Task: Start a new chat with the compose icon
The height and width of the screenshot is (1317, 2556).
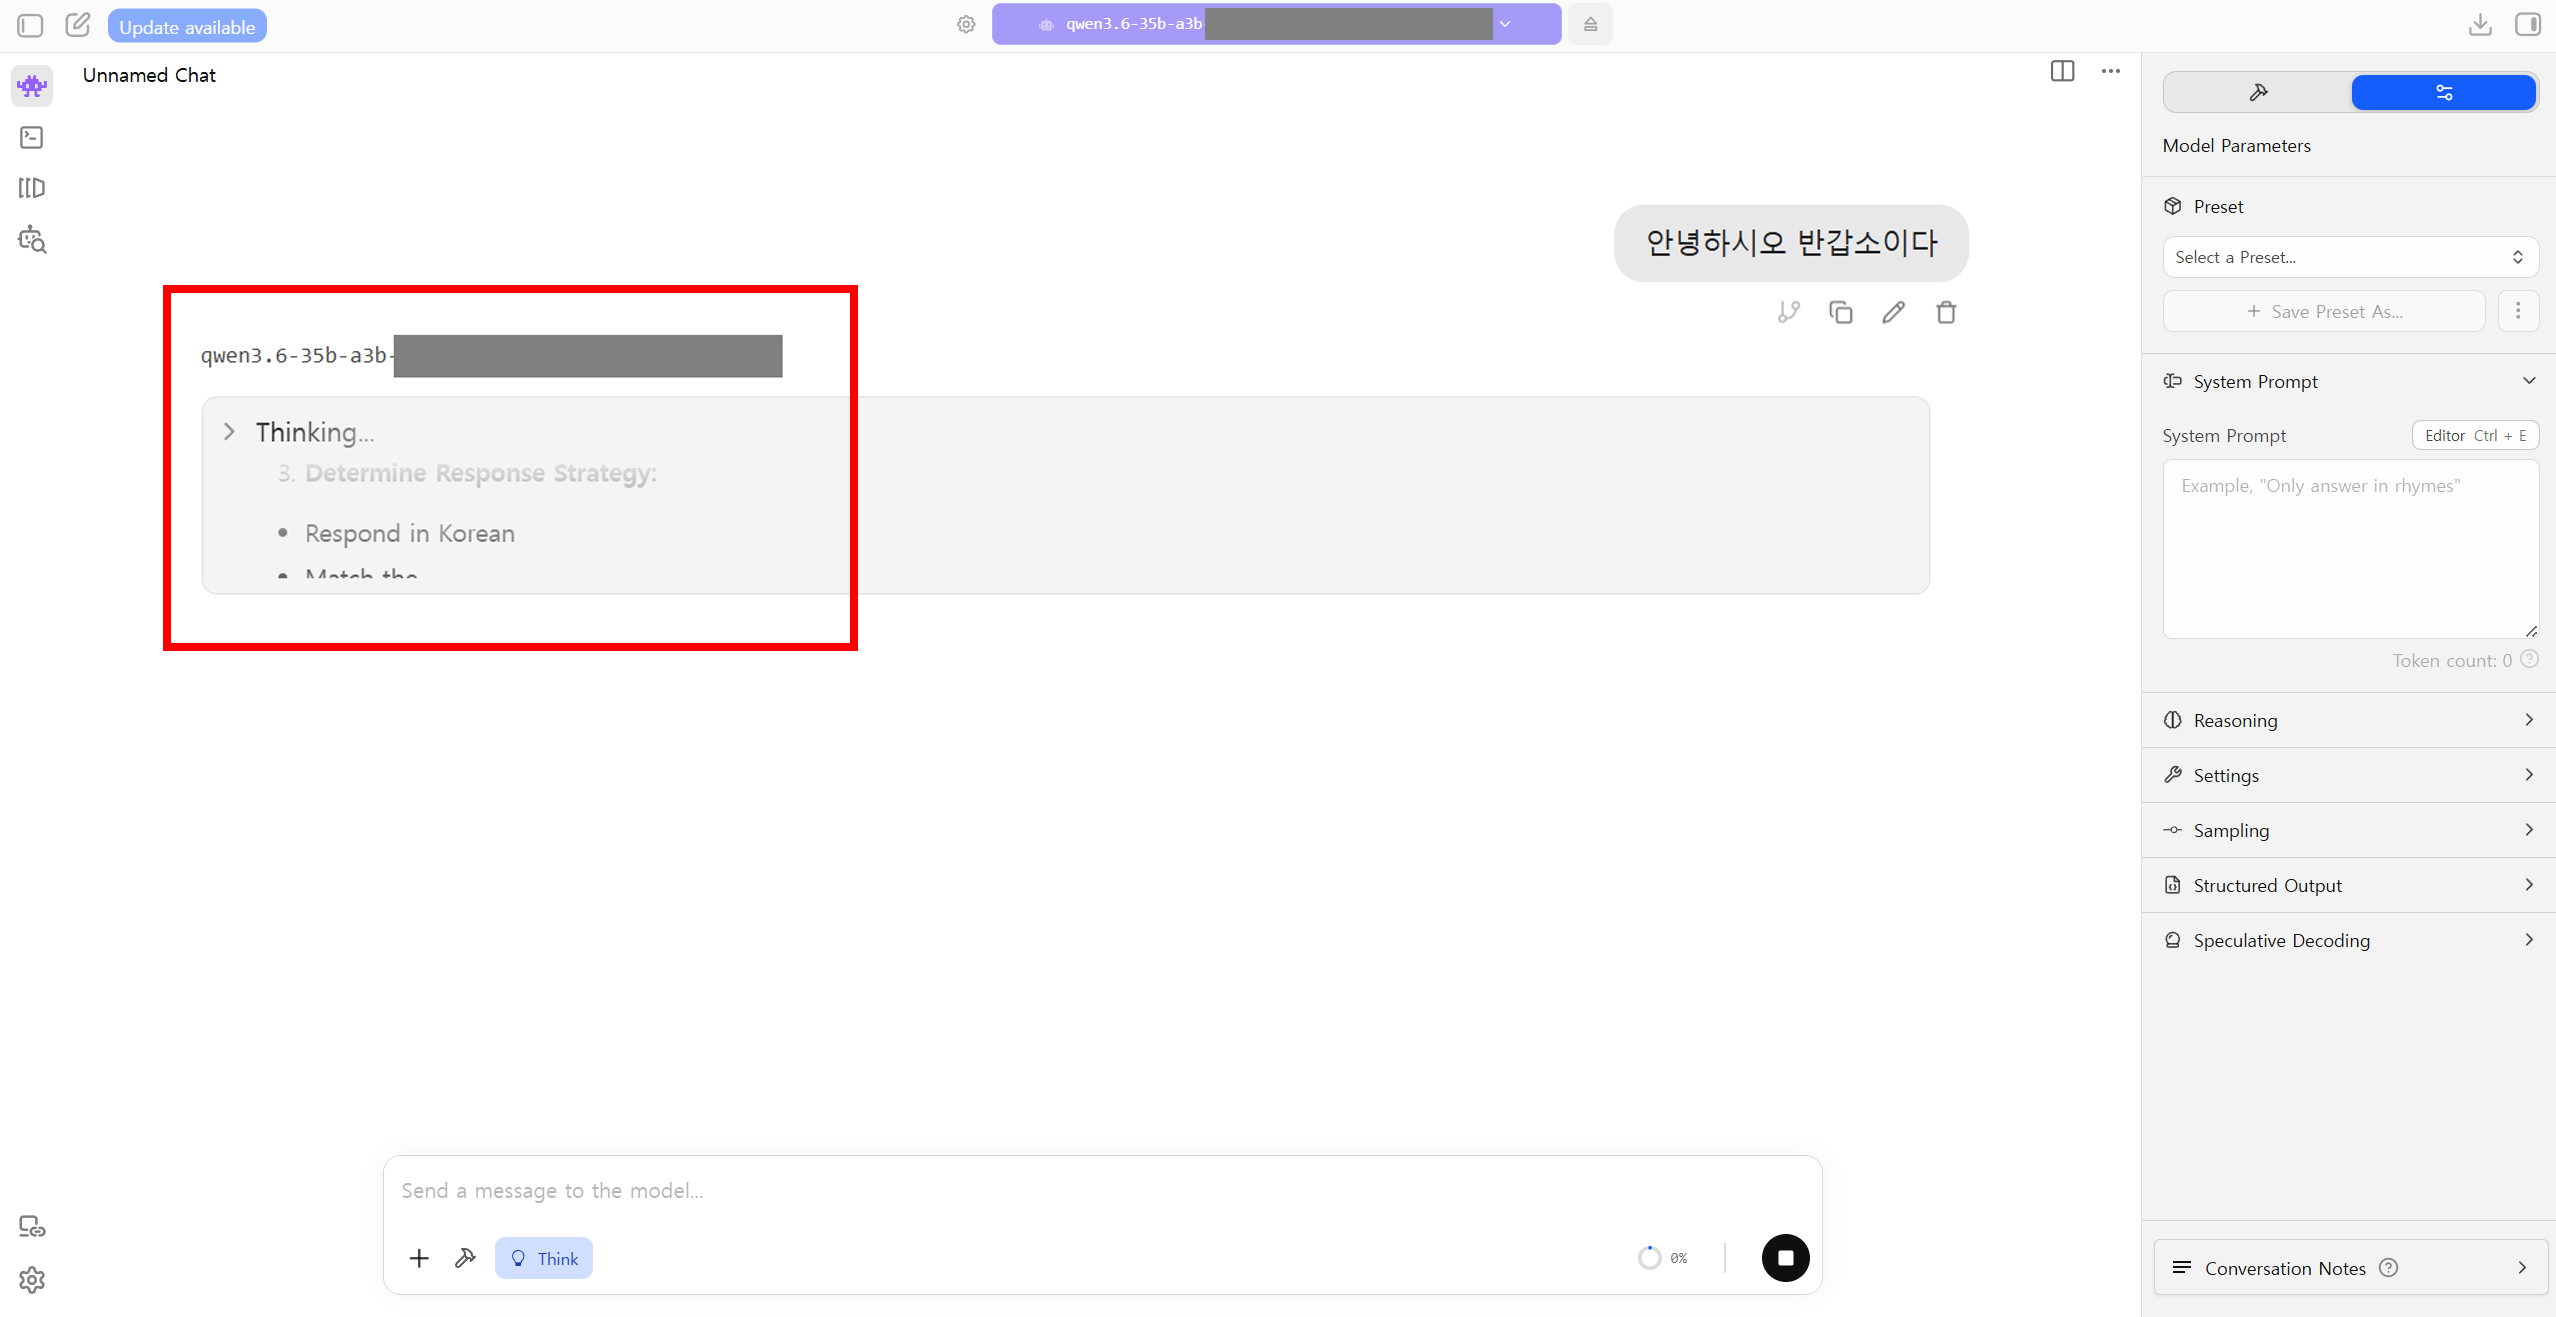Action: pyautogui.click(x=78, y=25)
